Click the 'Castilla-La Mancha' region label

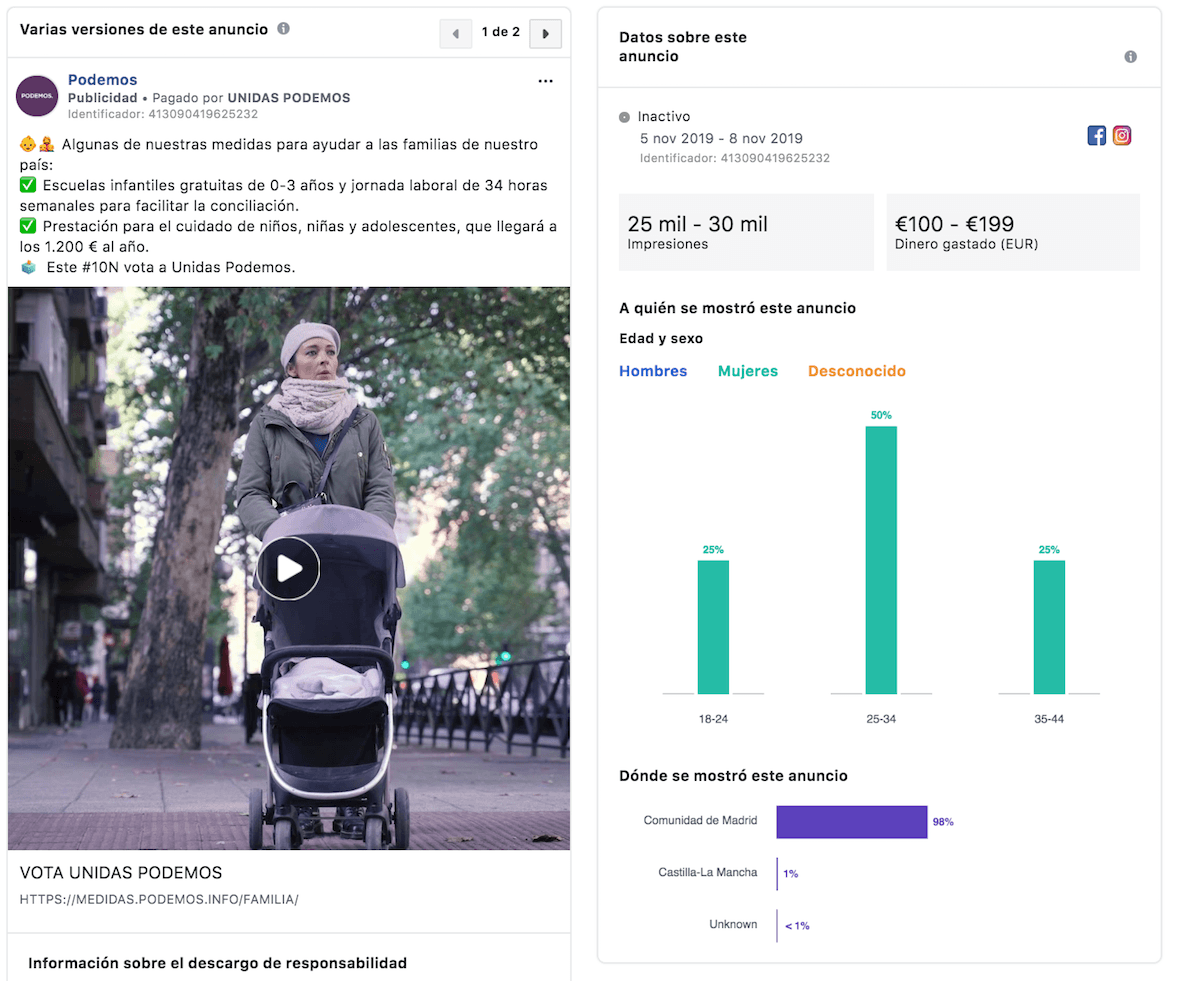tap(708, 872)
